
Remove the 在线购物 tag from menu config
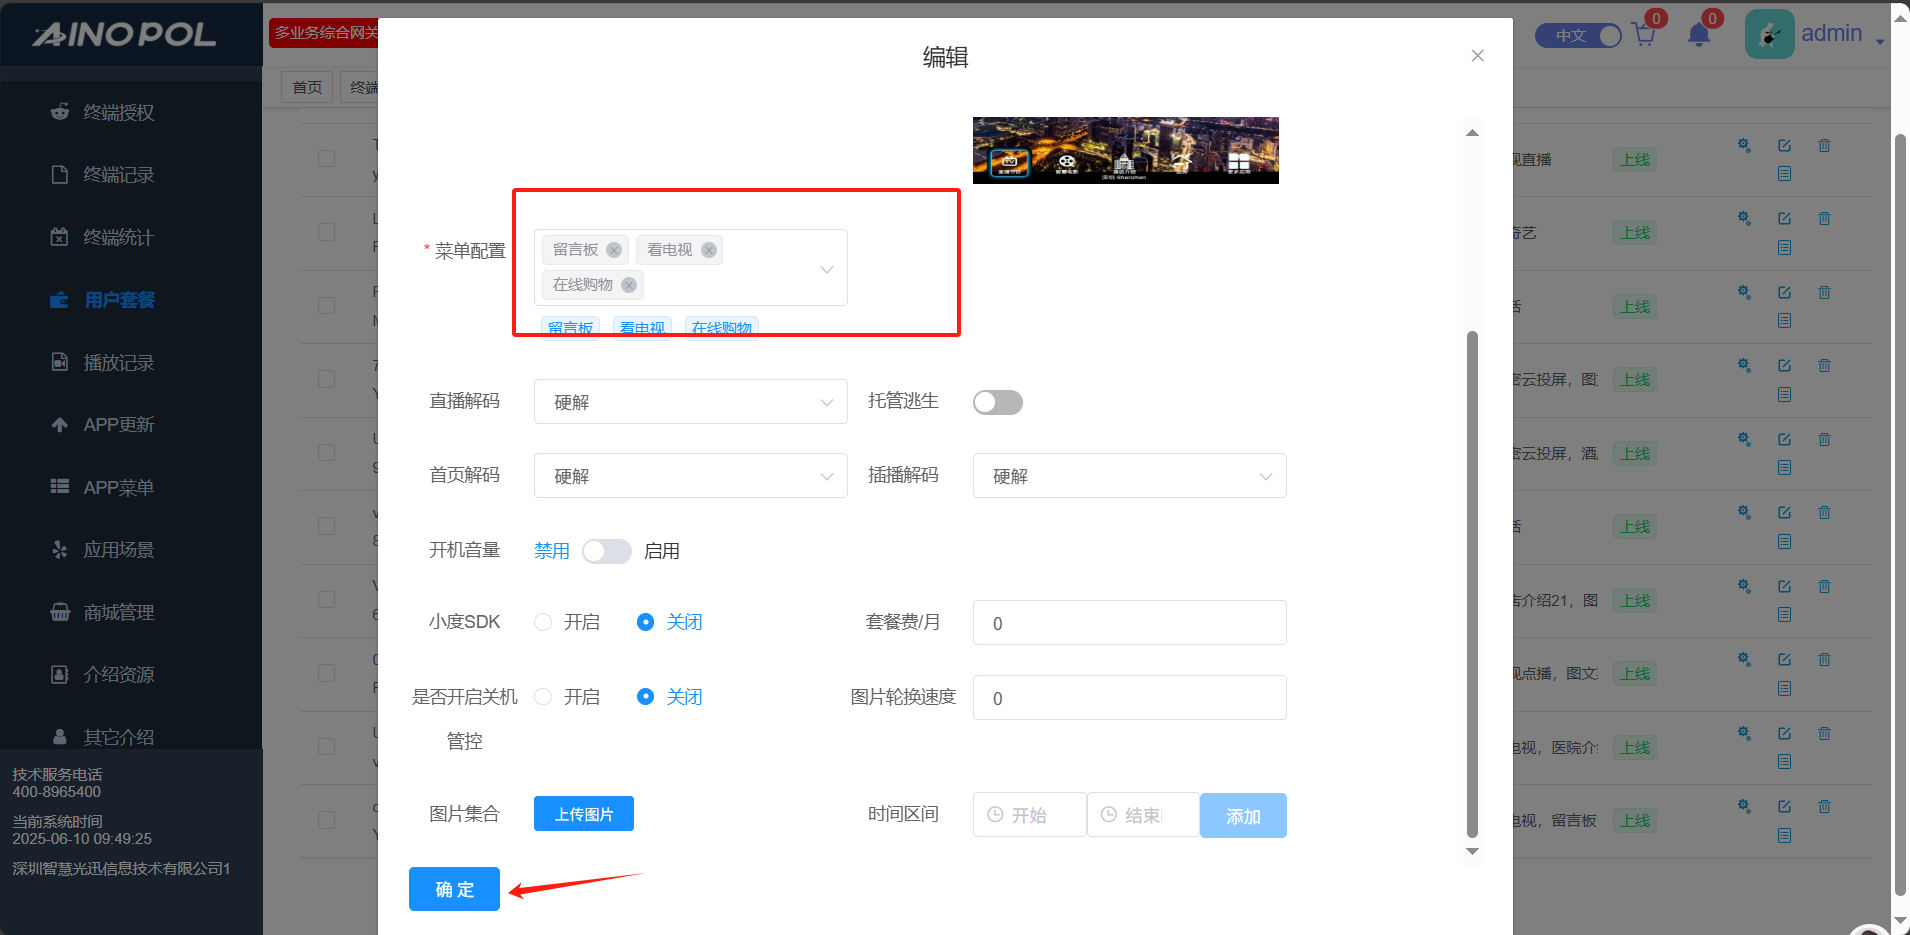pyautogui.click(x=629, y=285)
